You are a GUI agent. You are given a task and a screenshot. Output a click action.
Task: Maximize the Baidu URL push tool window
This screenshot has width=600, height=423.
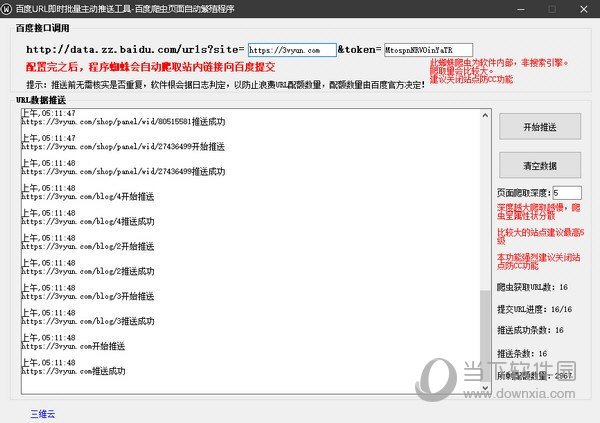click(552, 9)
